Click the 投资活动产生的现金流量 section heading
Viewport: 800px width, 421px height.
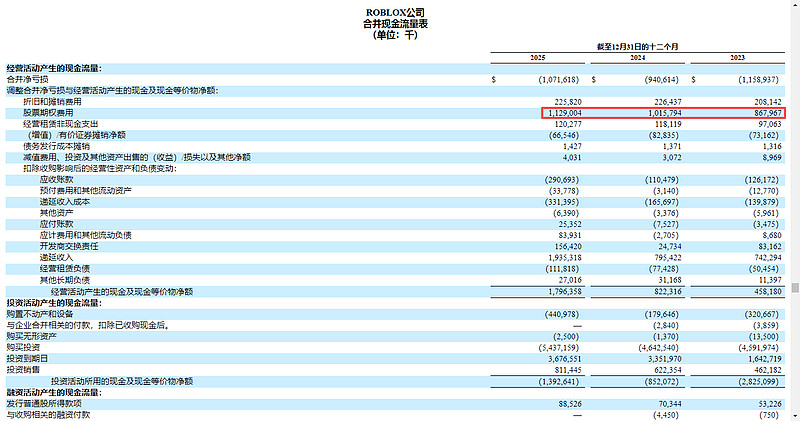54,303
